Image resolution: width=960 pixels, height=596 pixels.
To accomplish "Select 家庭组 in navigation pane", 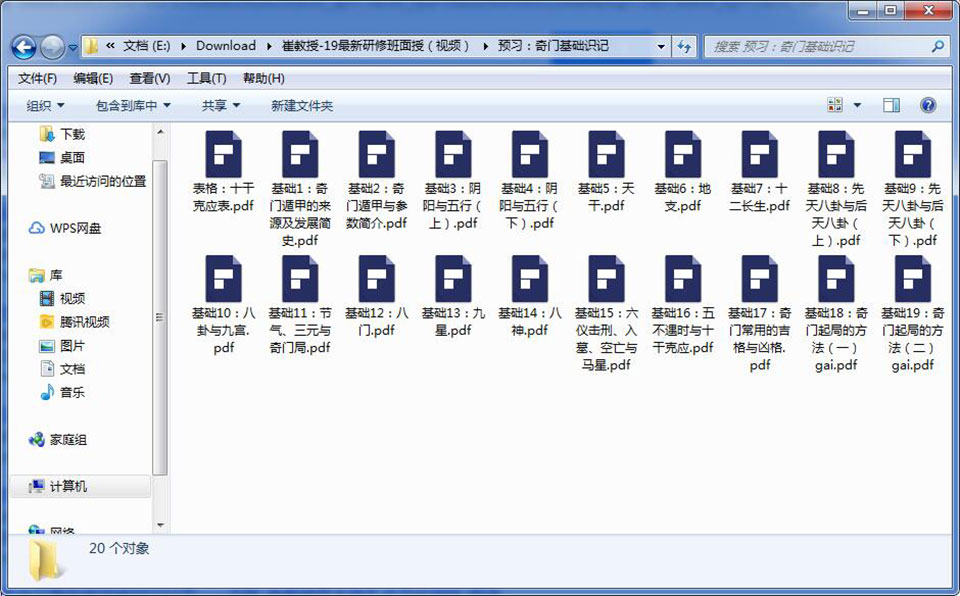I will click(58, 439).
